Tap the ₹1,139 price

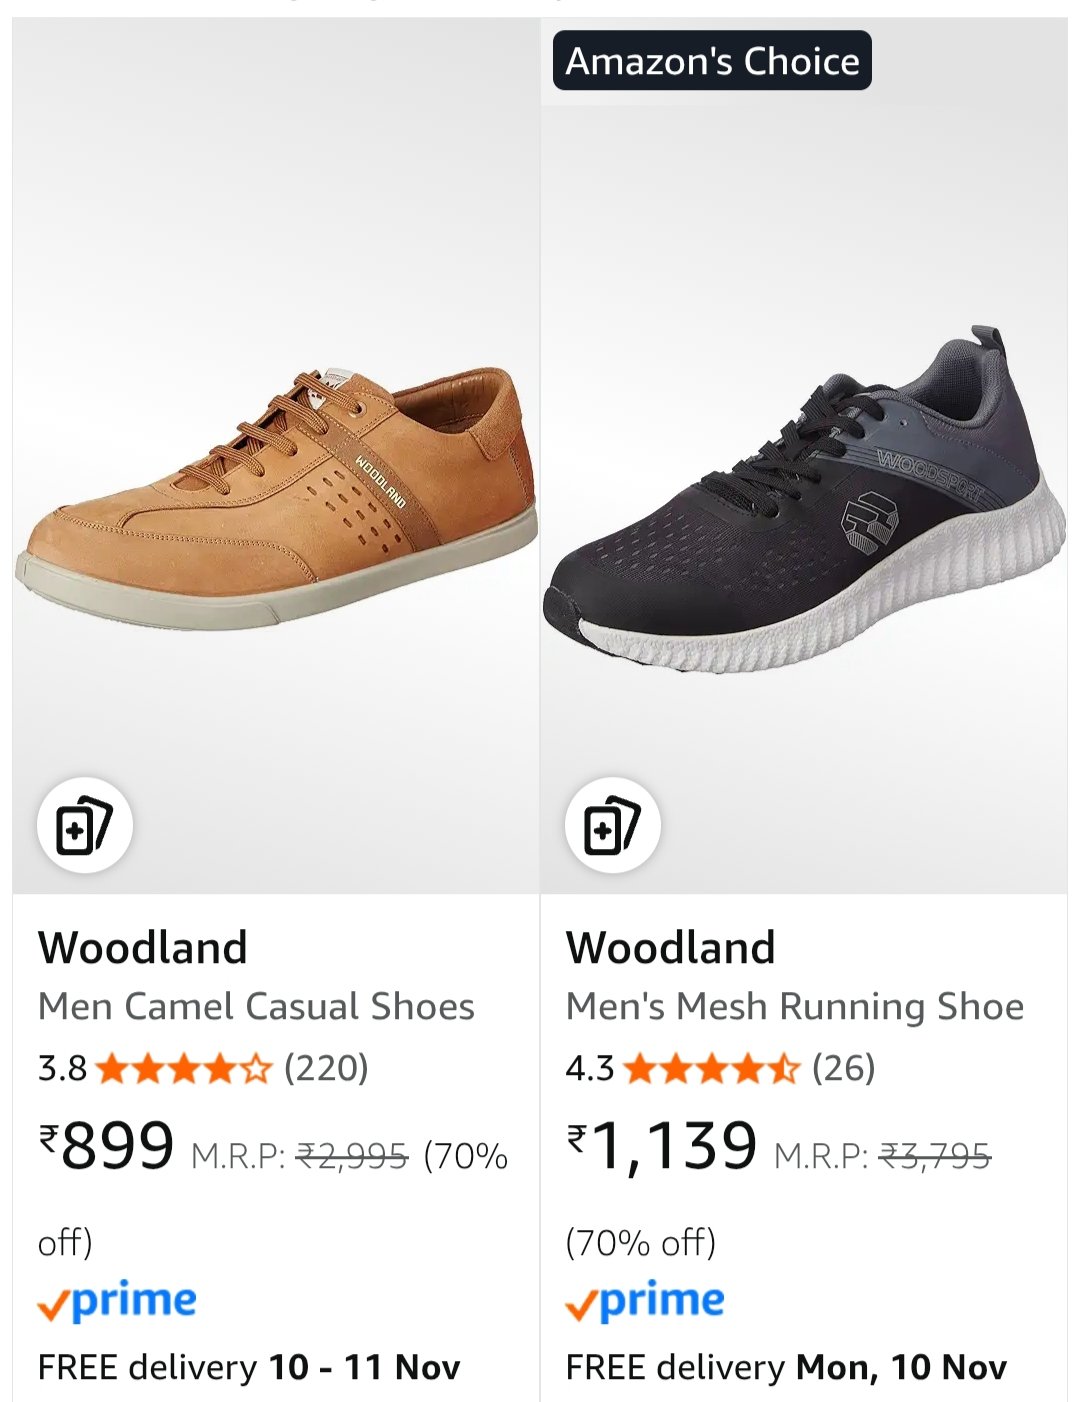[662, 1146]
